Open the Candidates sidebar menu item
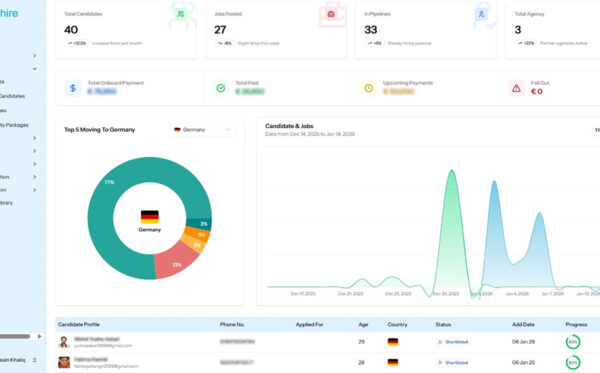The width and height of the screenshot is (600, 373). point(12,96)
